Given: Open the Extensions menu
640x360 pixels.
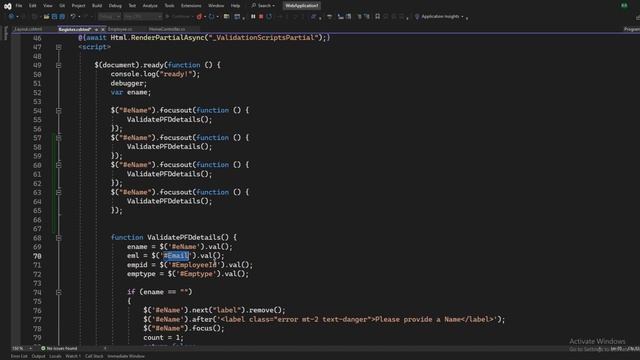Looking at the screenshot, I should [191, 6].
